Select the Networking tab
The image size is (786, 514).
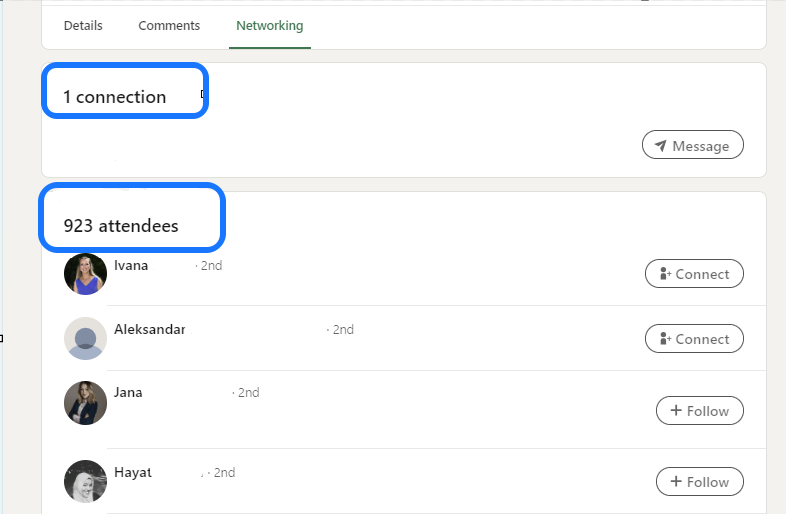coord(269,26)
